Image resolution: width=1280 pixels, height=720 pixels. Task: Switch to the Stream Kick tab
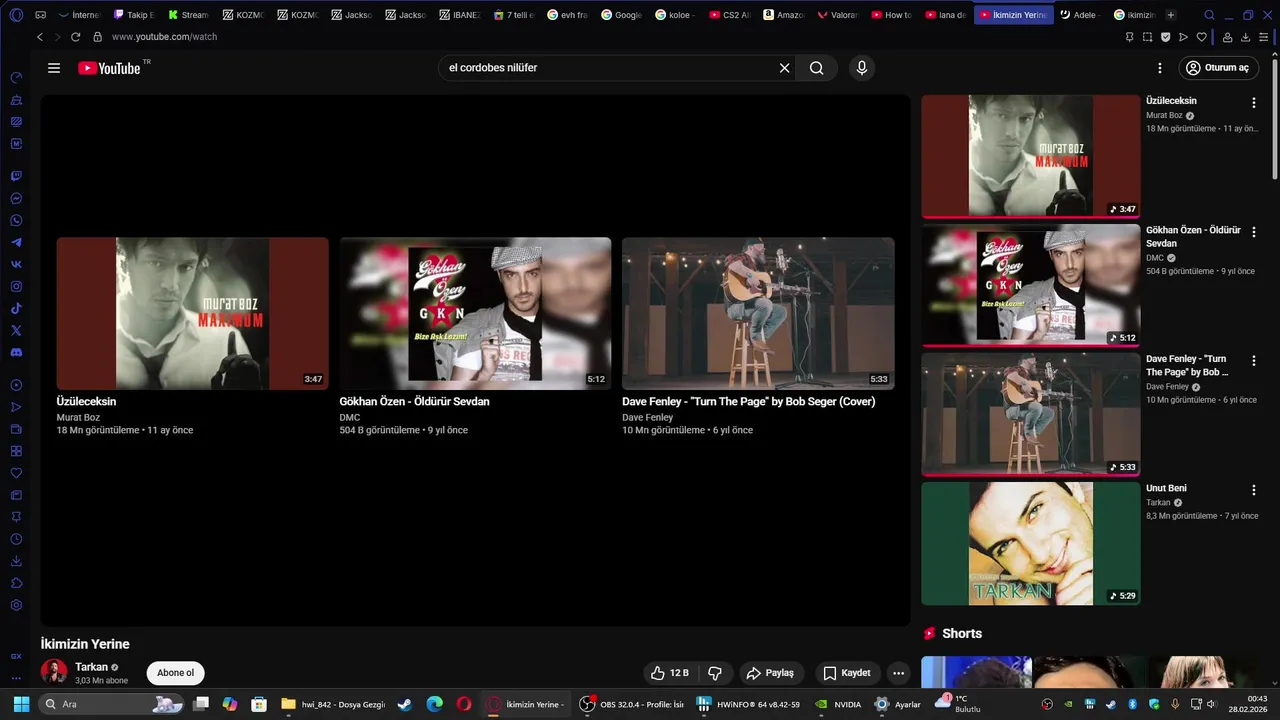(x=188, y=15)
